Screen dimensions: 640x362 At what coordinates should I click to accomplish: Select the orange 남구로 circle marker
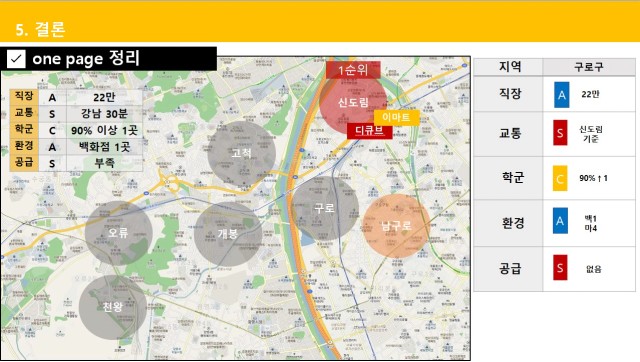(x=396, y=226)
